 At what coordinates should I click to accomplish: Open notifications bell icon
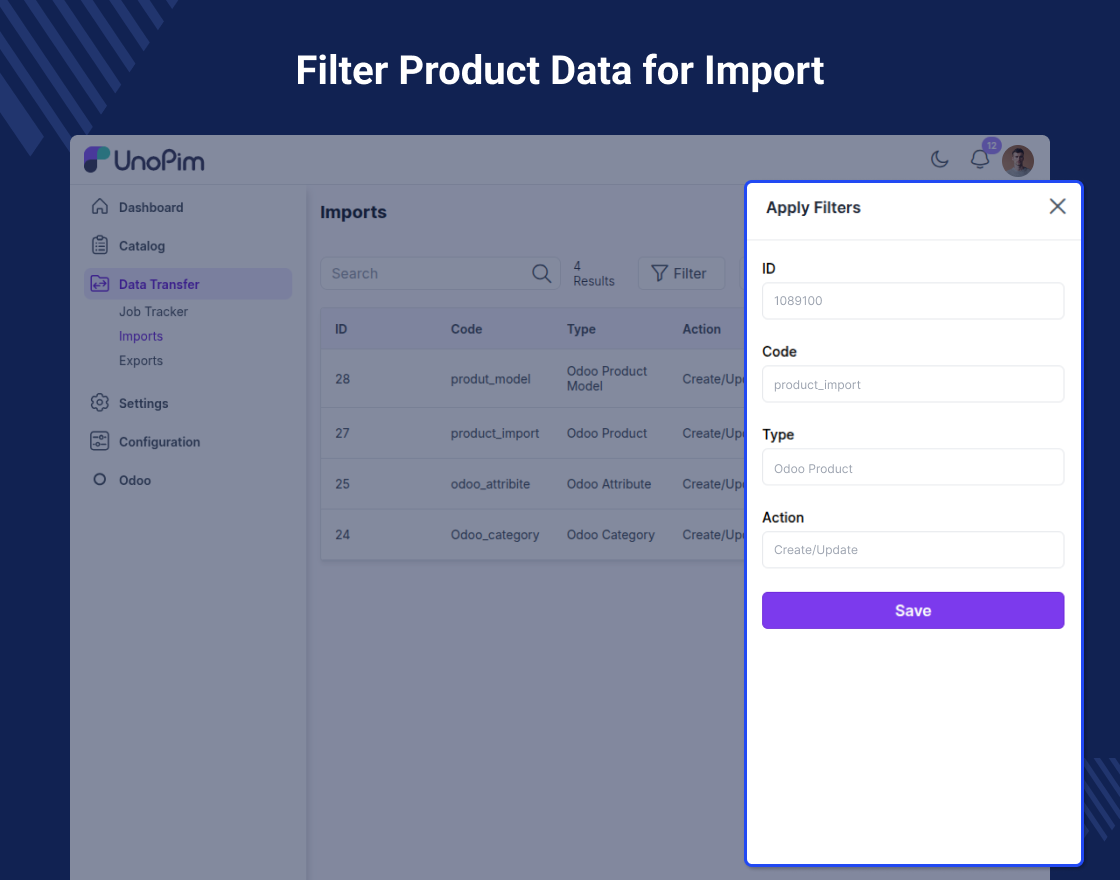point(980,159)
